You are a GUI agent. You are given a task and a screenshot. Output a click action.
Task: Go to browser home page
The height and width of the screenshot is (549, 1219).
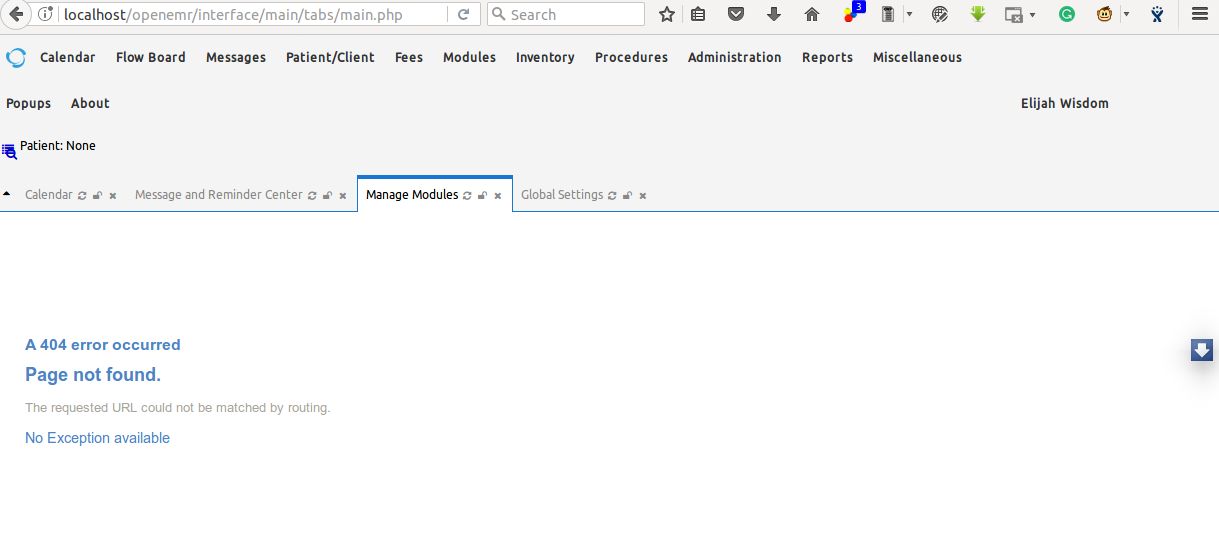(812, 14)
